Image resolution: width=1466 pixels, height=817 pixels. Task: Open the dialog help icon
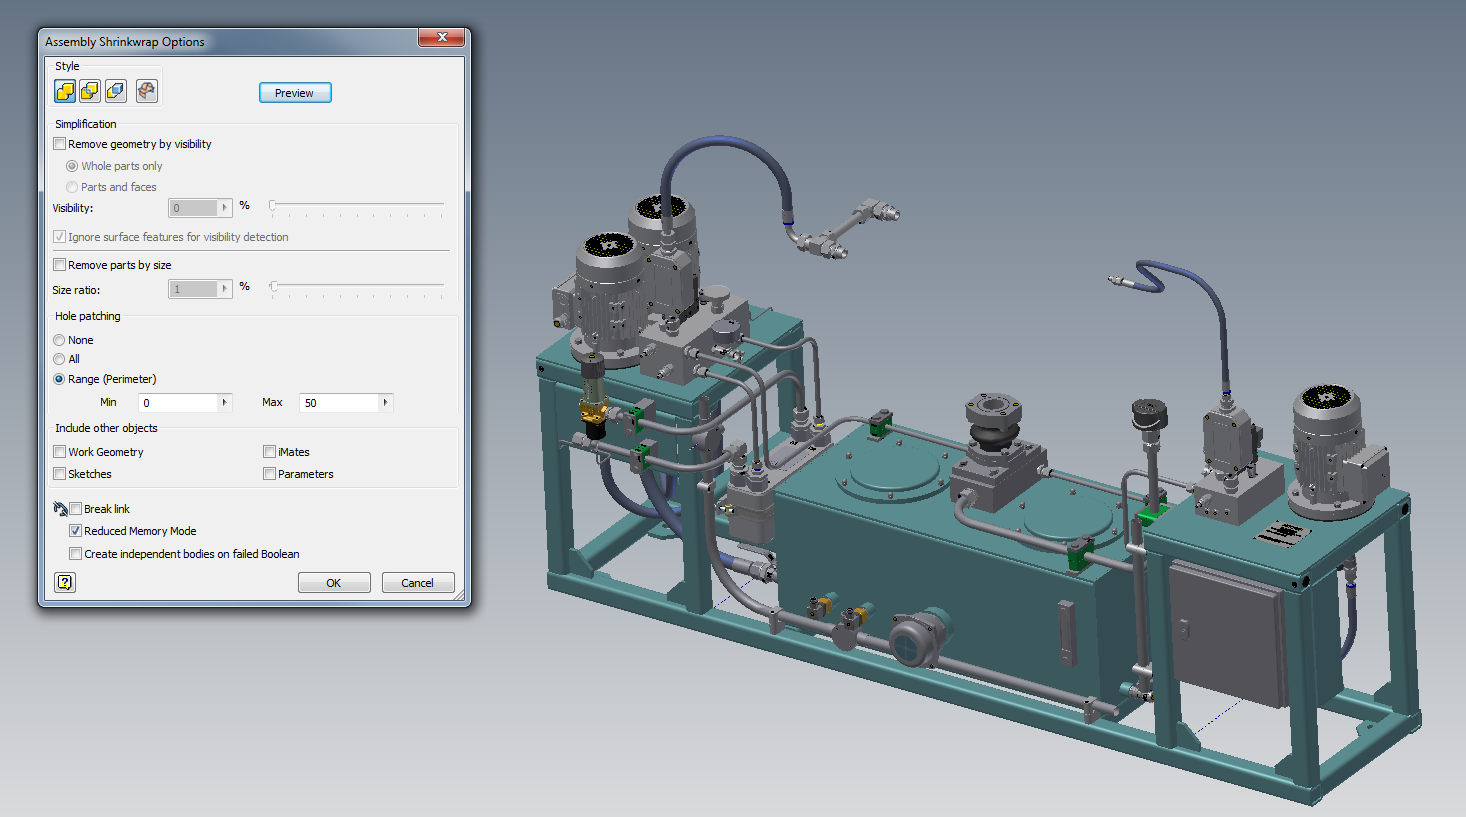[65, 582]
